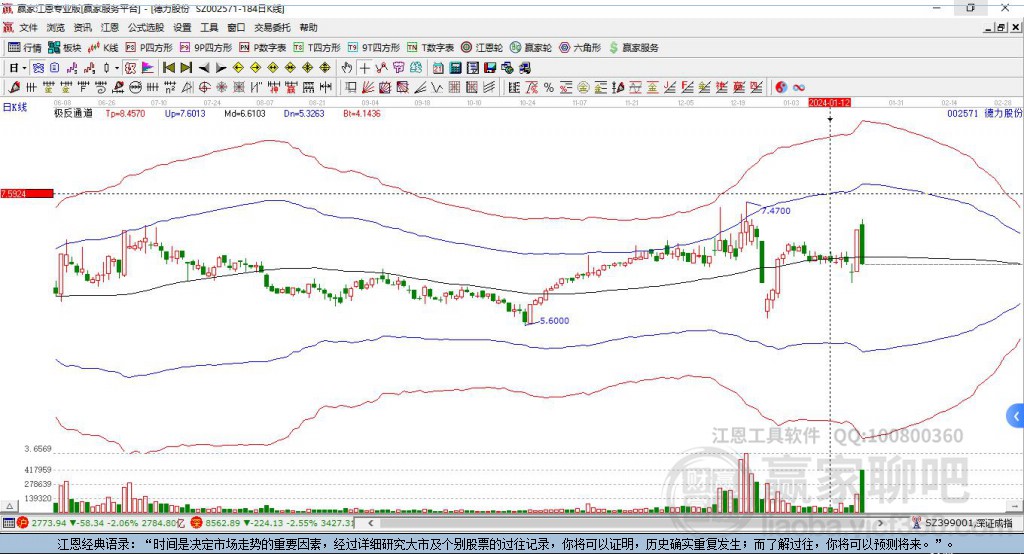The height and width of the screenshot is (554, 1024).
Task: Open the calendar icon showing 21
Action: point(438,68)
